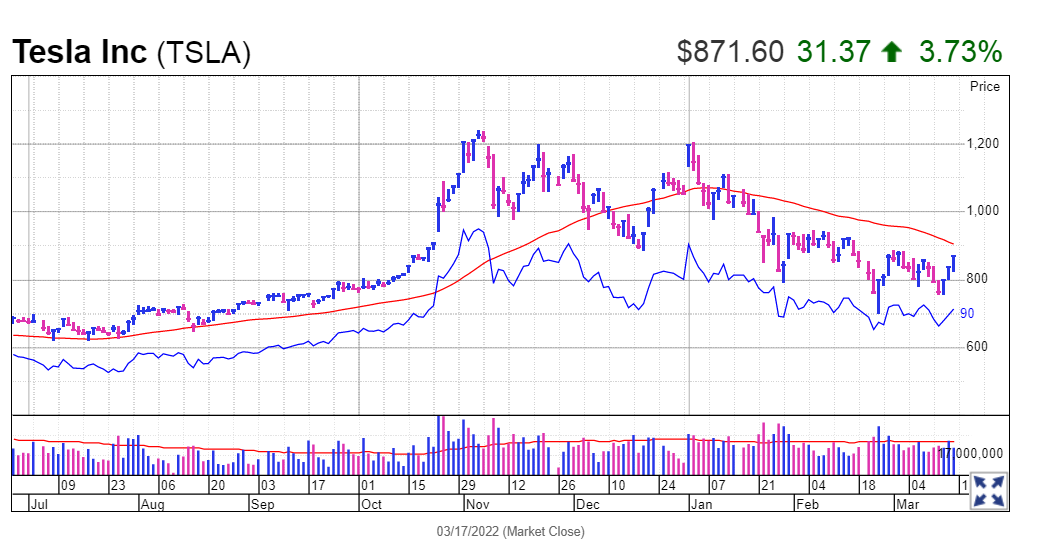
Task: Select the Dec month marker
Action: pos(587,504)
